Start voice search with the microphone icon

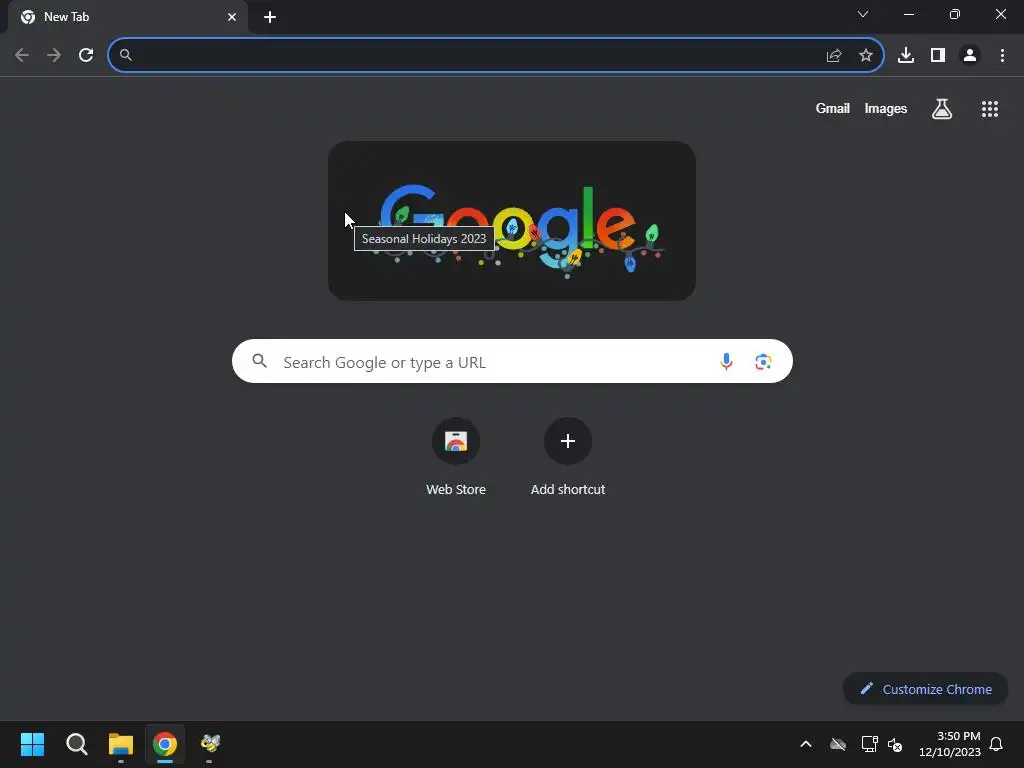726,361
